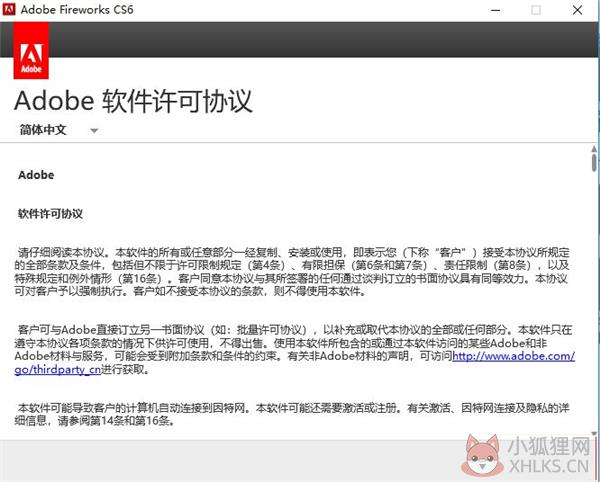Click the dropdown arrow beside 简体中文
The width and height of the screenshot is (600, 482).
94,131
